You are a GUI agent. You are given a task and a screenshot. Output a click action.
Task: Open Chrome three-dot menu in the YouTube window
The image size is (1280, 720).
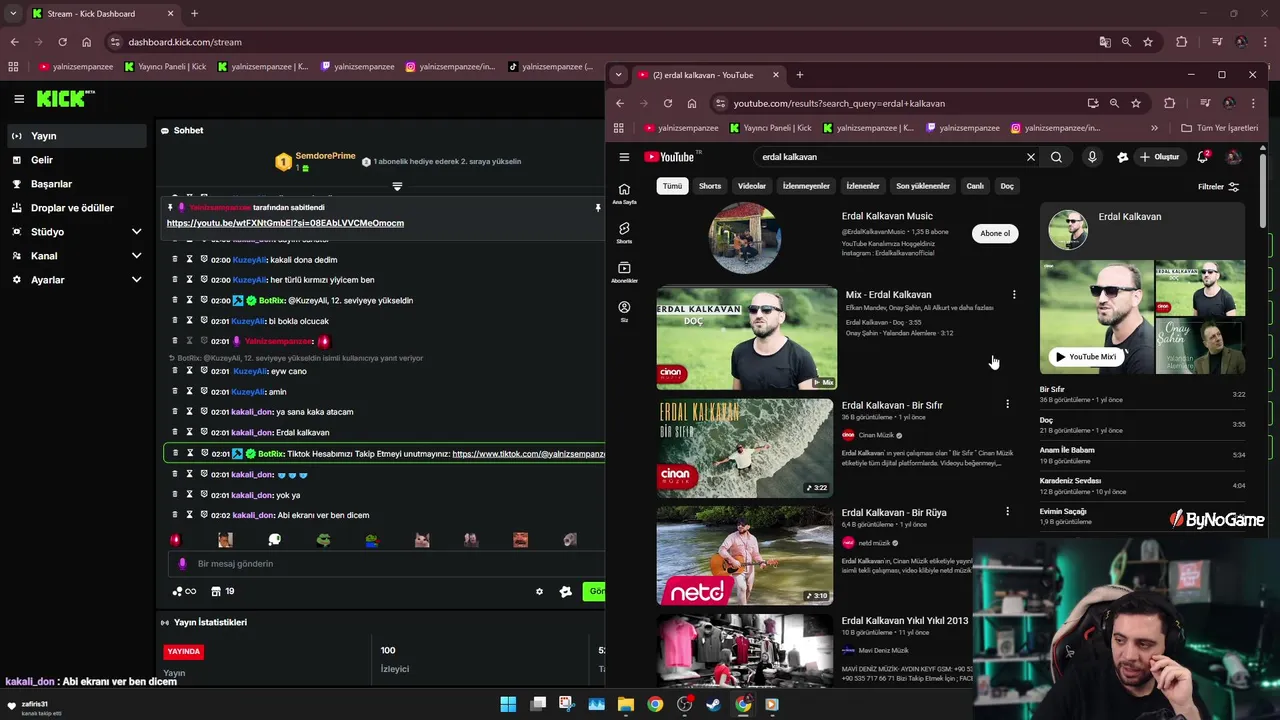[x=1253, y=103]
